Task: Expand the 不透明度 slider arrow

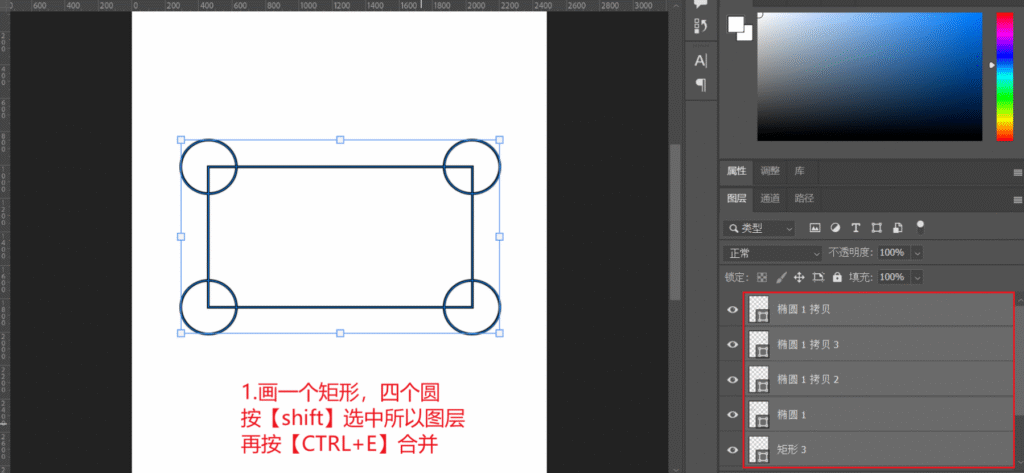Action: 918,253
